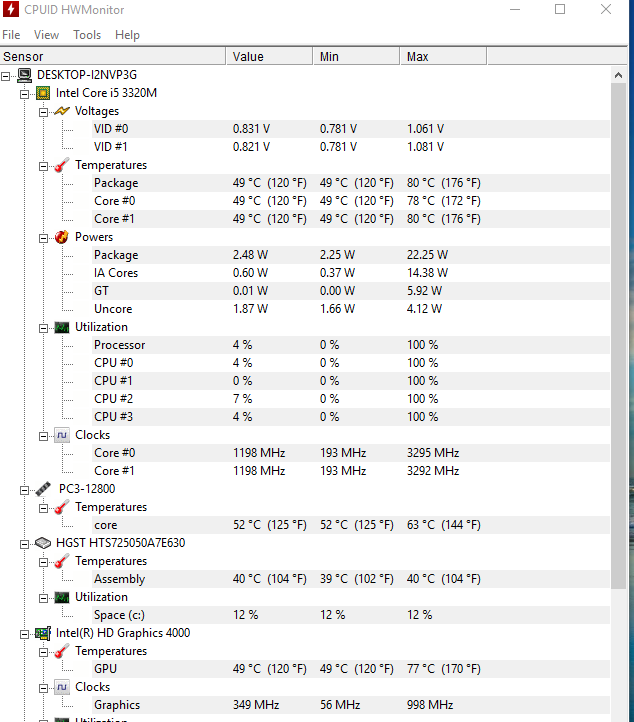Screen dimensions: 634x722
Task: Click the HGST Temperatures thermometer icon
Action: click(x=62, y=561)
